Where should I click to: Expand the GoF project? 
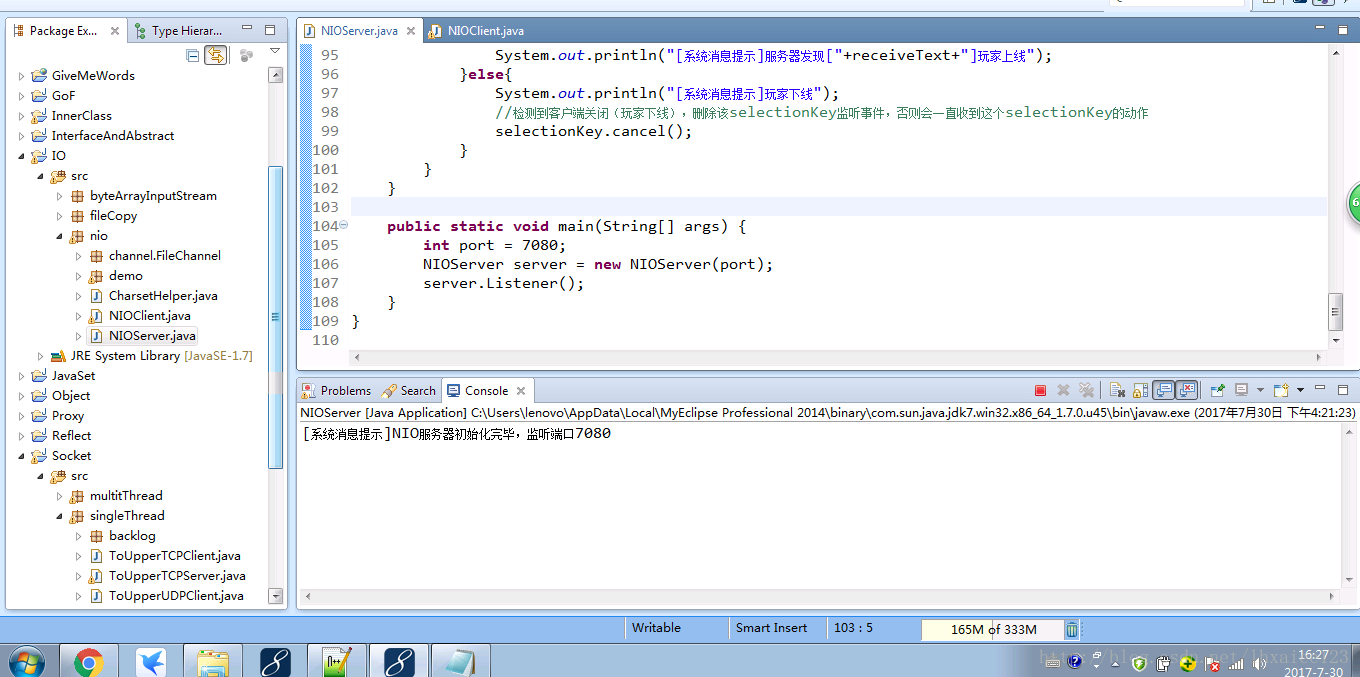click(22, 96)
